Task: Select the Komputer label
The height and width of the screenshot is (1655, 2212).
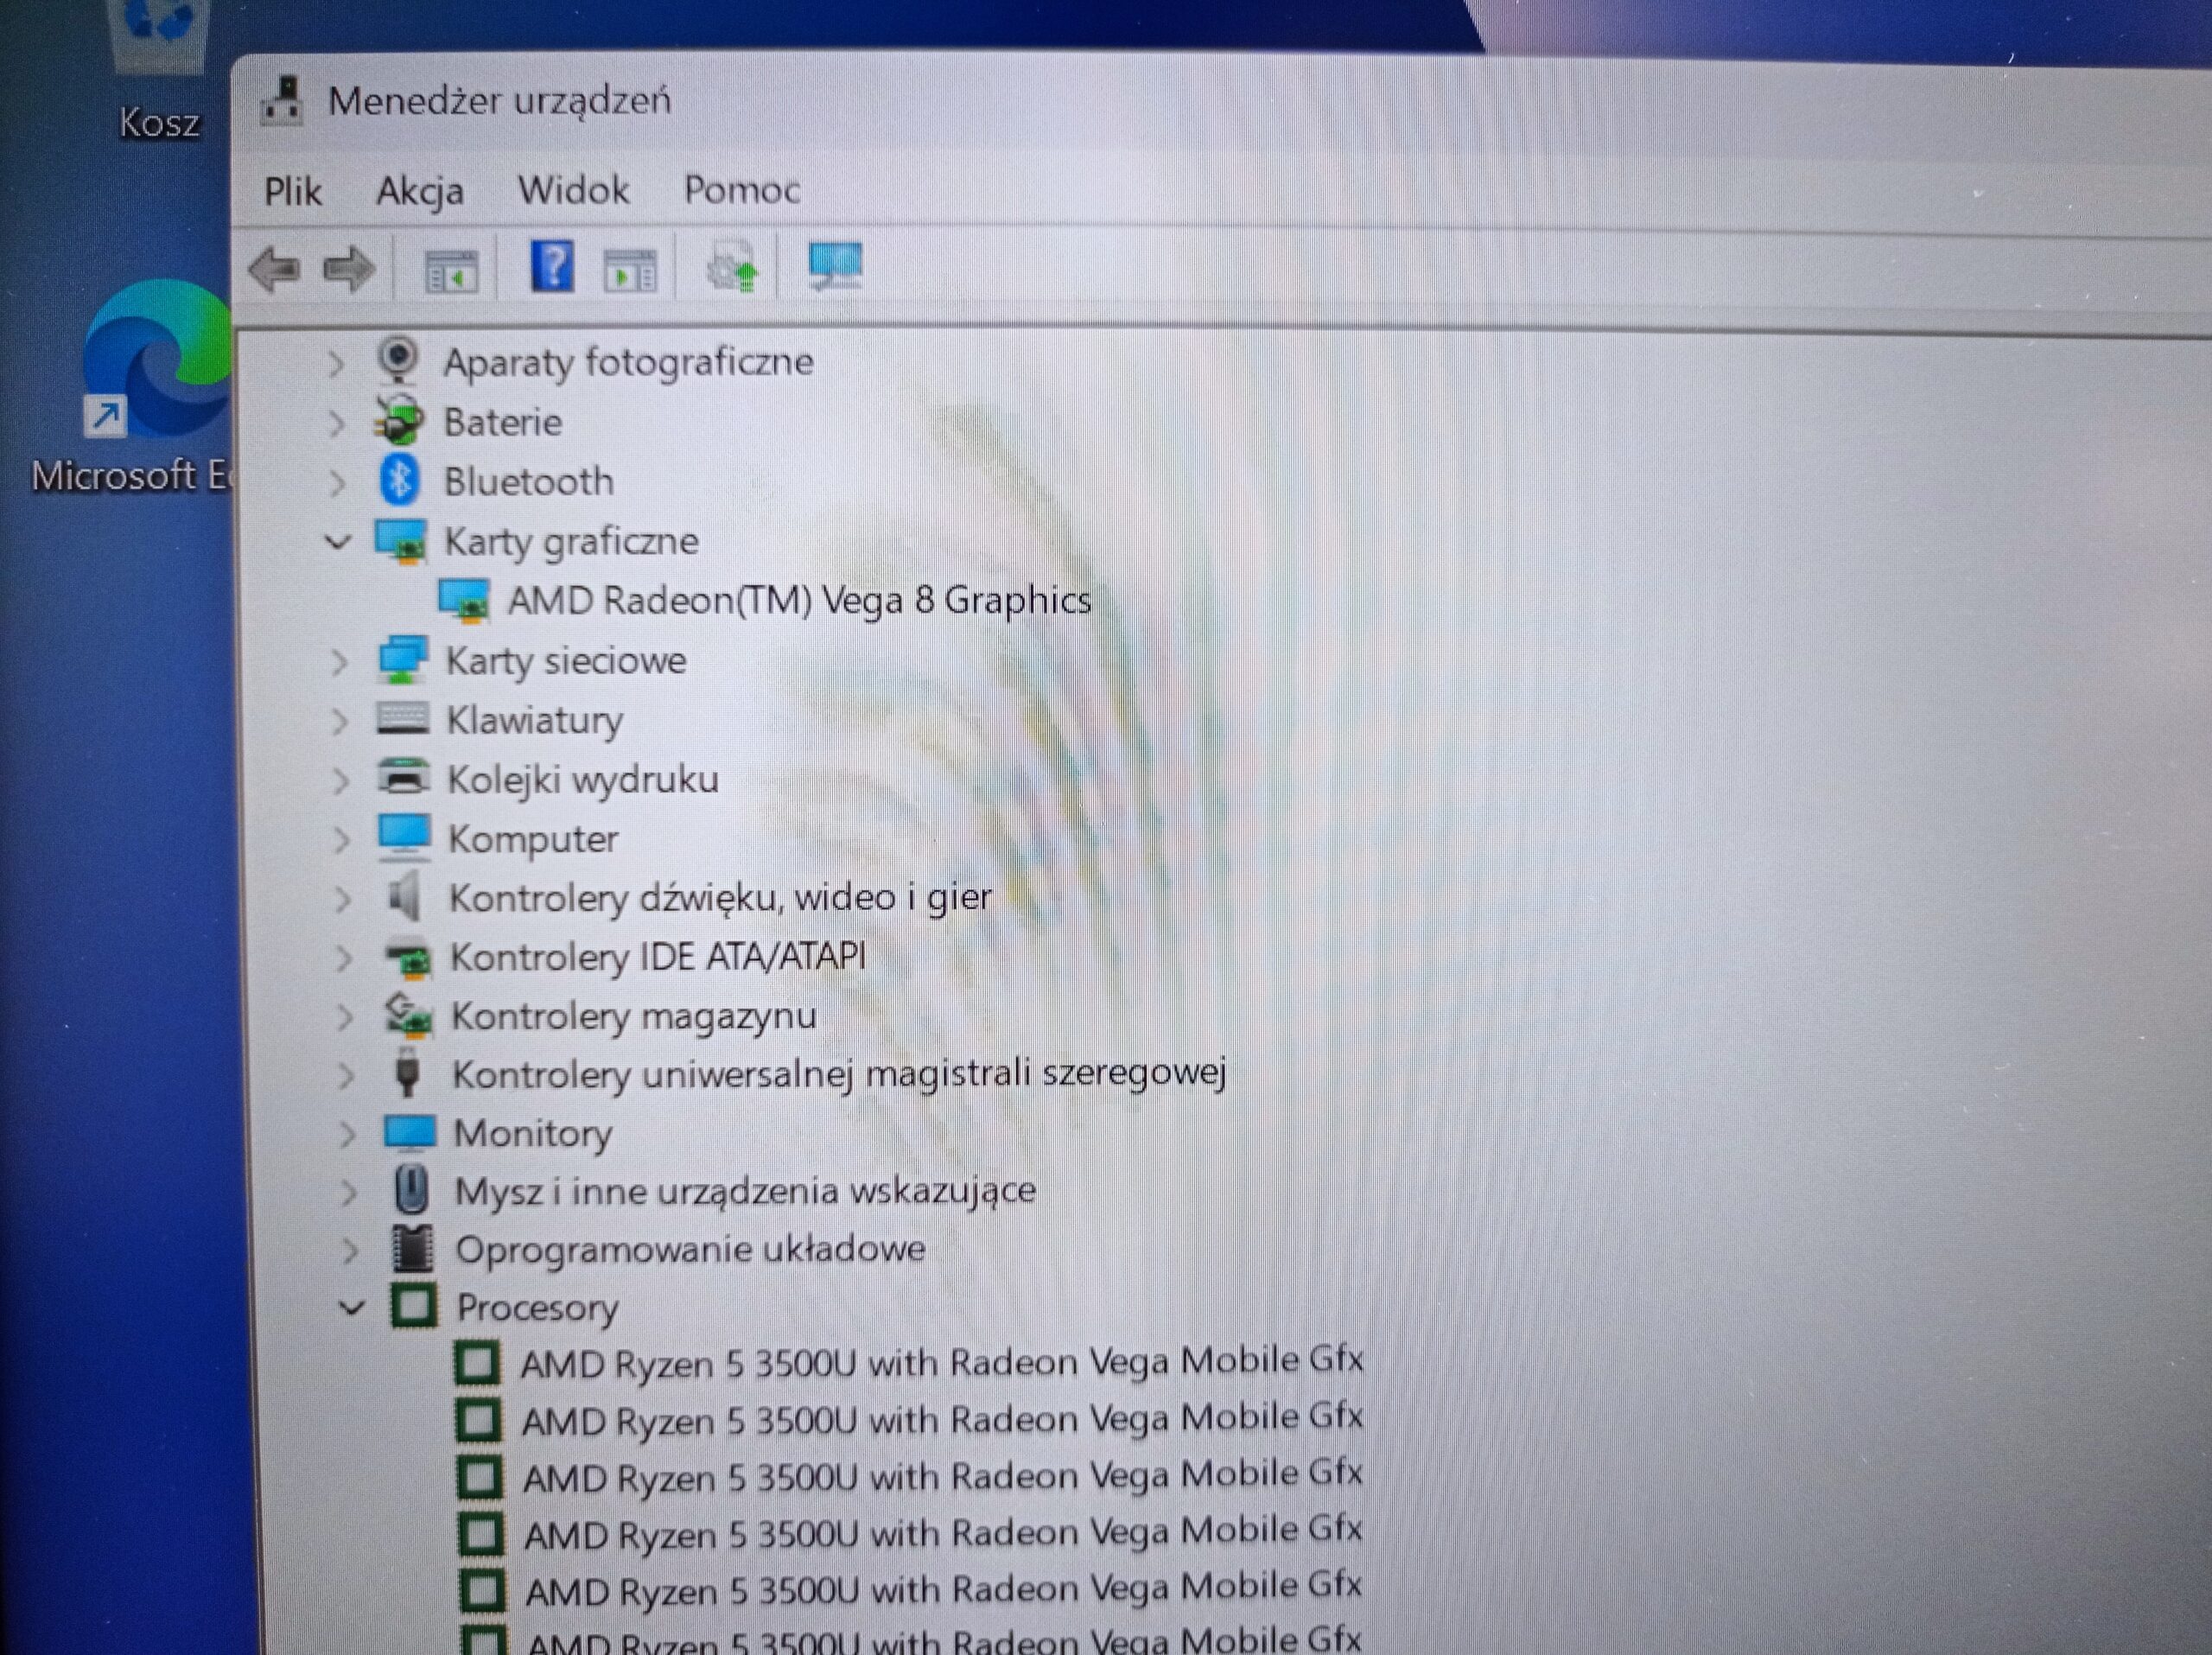Action: [x=533, y=839]
